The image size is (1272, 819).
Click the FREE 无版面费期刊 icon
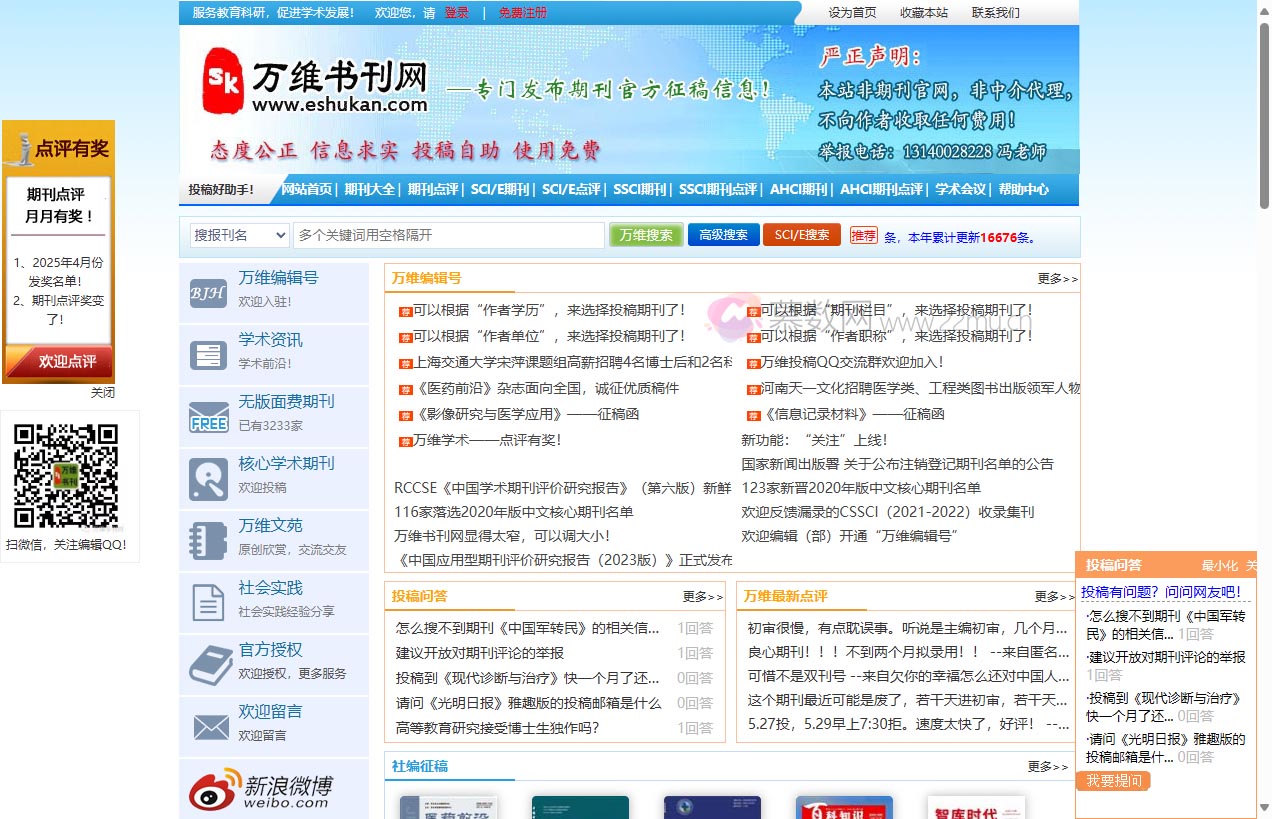(207, 413)
